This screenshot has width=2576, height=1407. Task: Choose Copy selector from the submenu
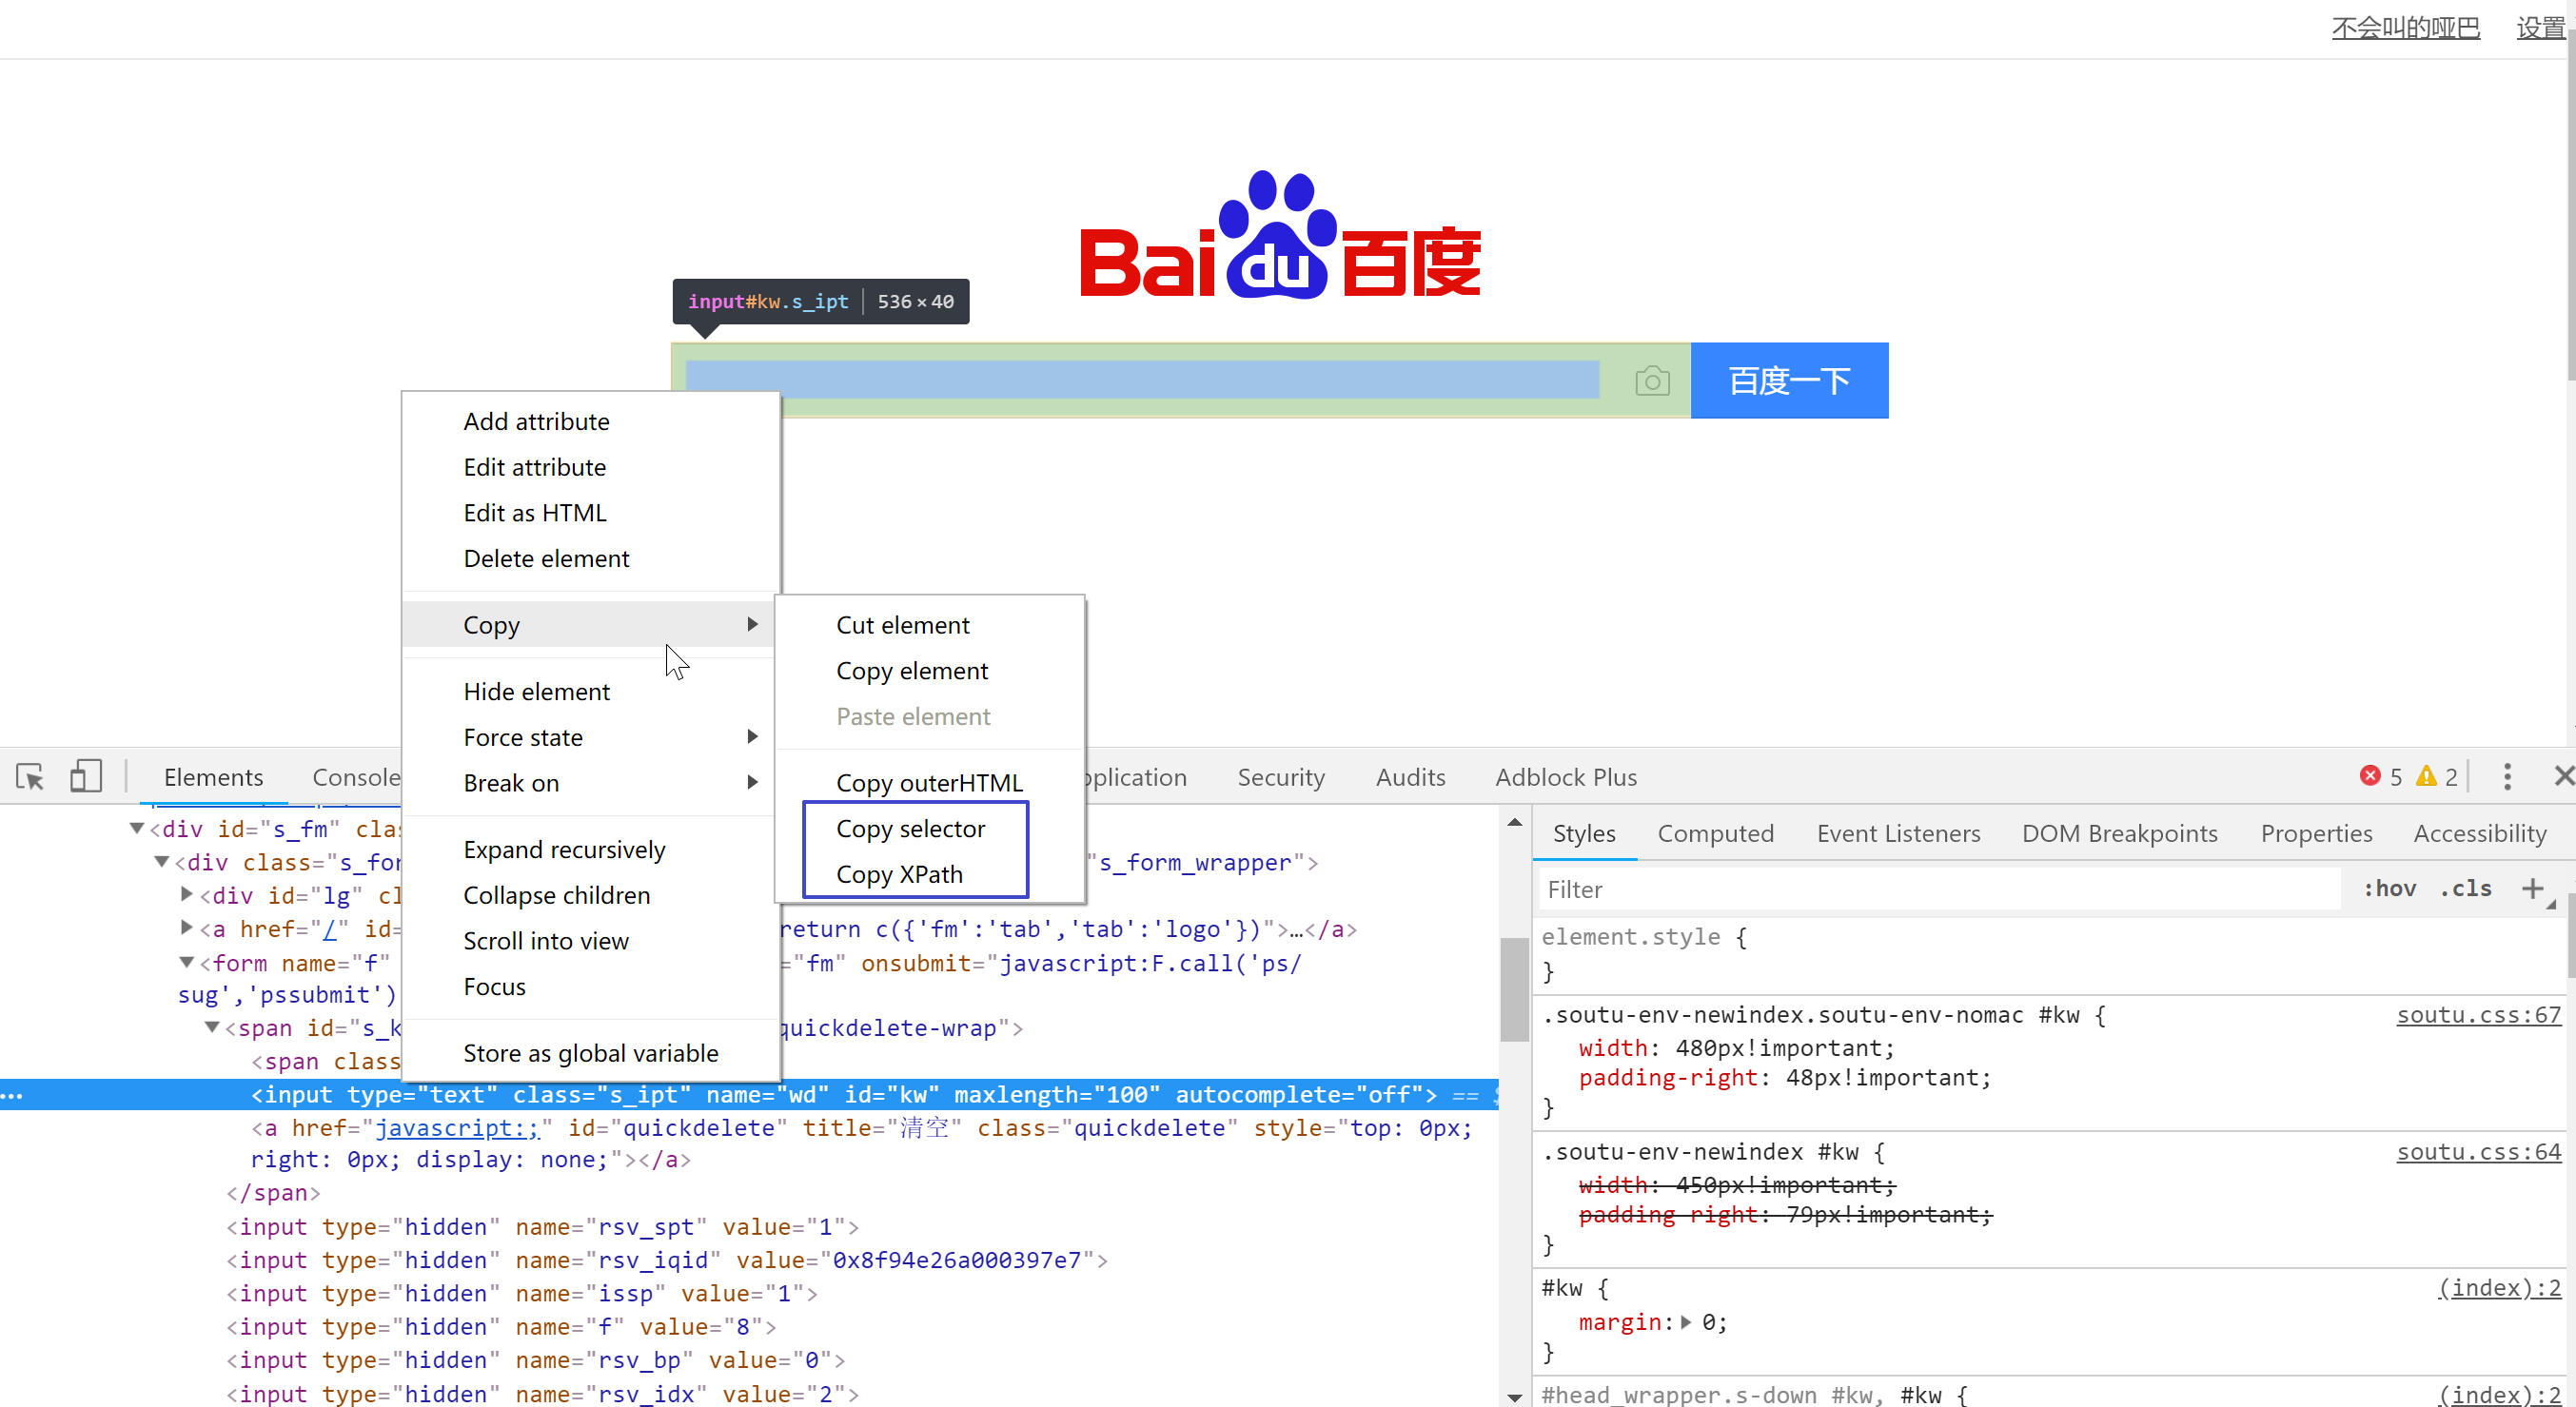[x=910, y=828]
